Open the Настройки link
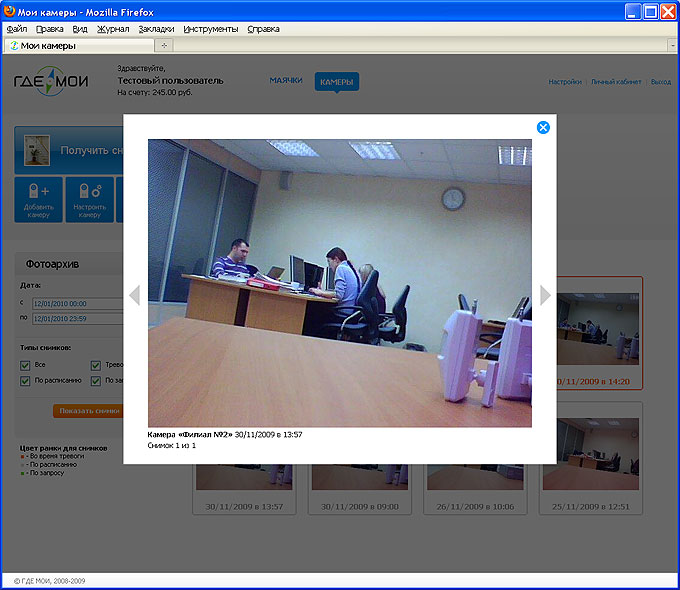The height and width of the screenshot is (590, 680). pyautogui.click(x=565, y=82)
